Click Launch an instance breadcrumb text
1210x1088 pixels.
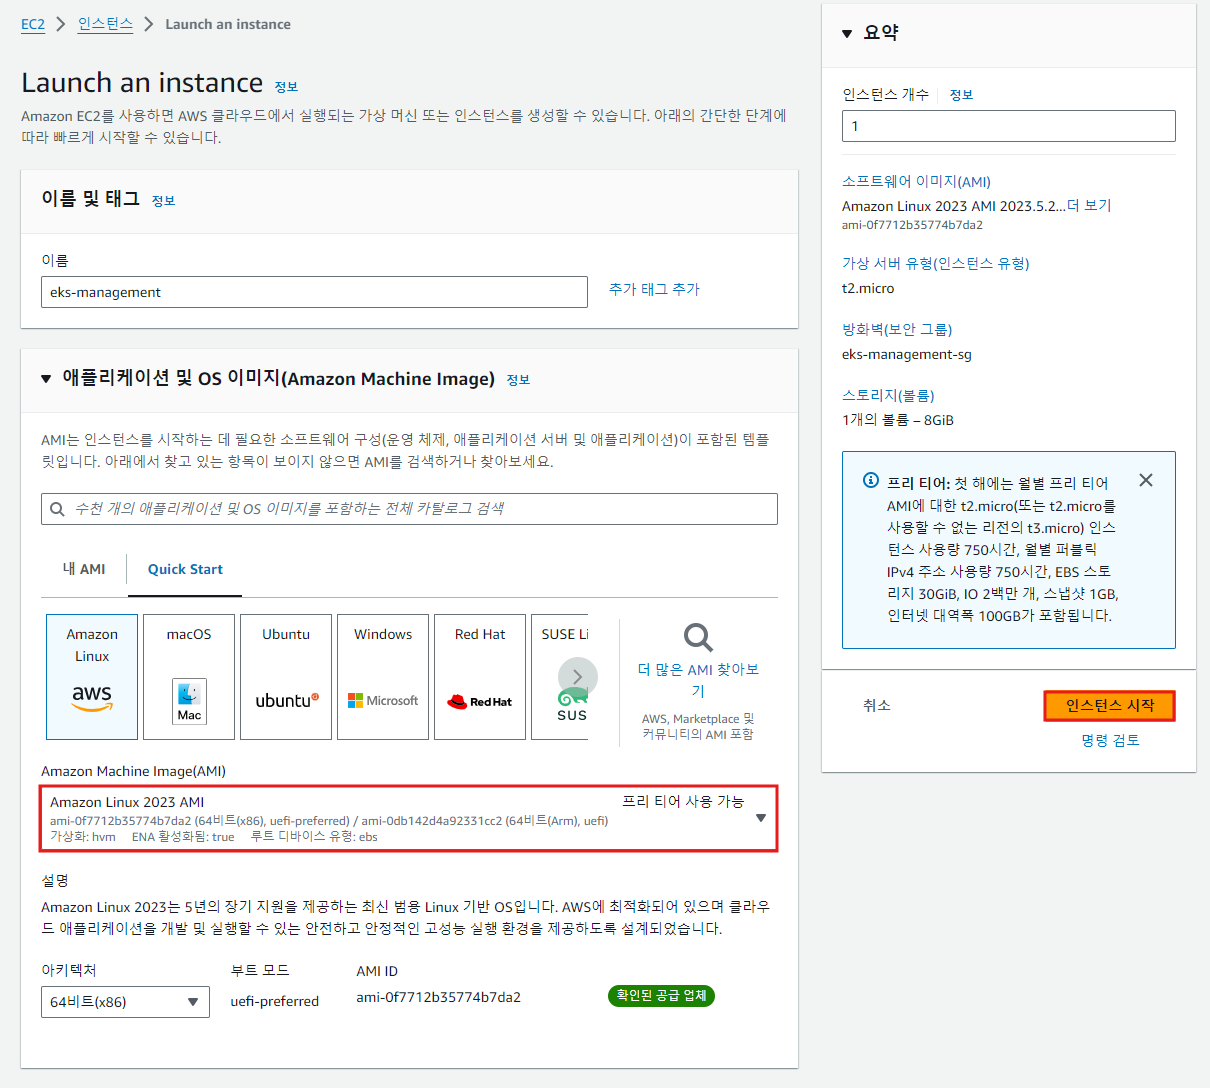pyautogui.click(x=228, y=24)
